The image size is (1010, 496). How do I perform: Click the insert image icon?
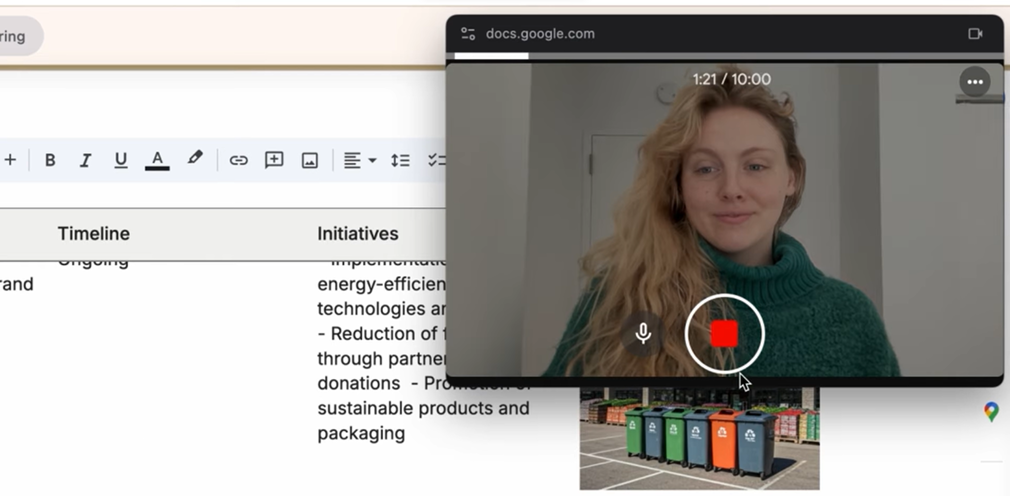(310, 160)
